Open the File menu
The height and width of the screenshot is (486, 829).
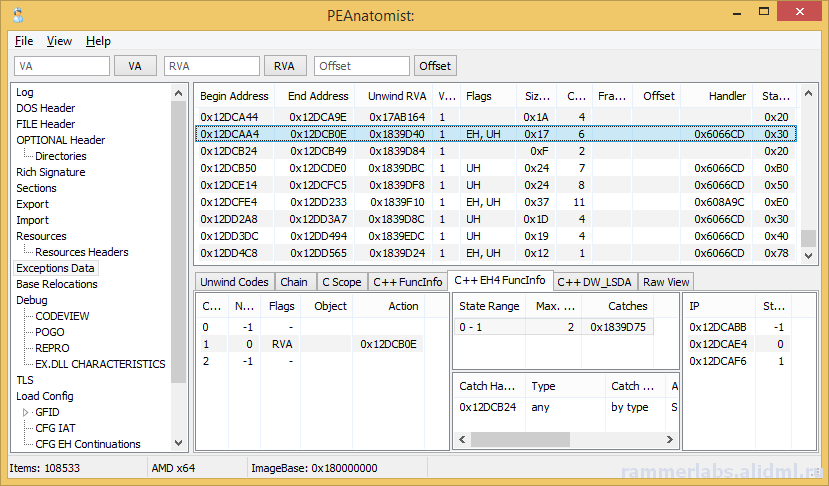[x=24, y=41]
